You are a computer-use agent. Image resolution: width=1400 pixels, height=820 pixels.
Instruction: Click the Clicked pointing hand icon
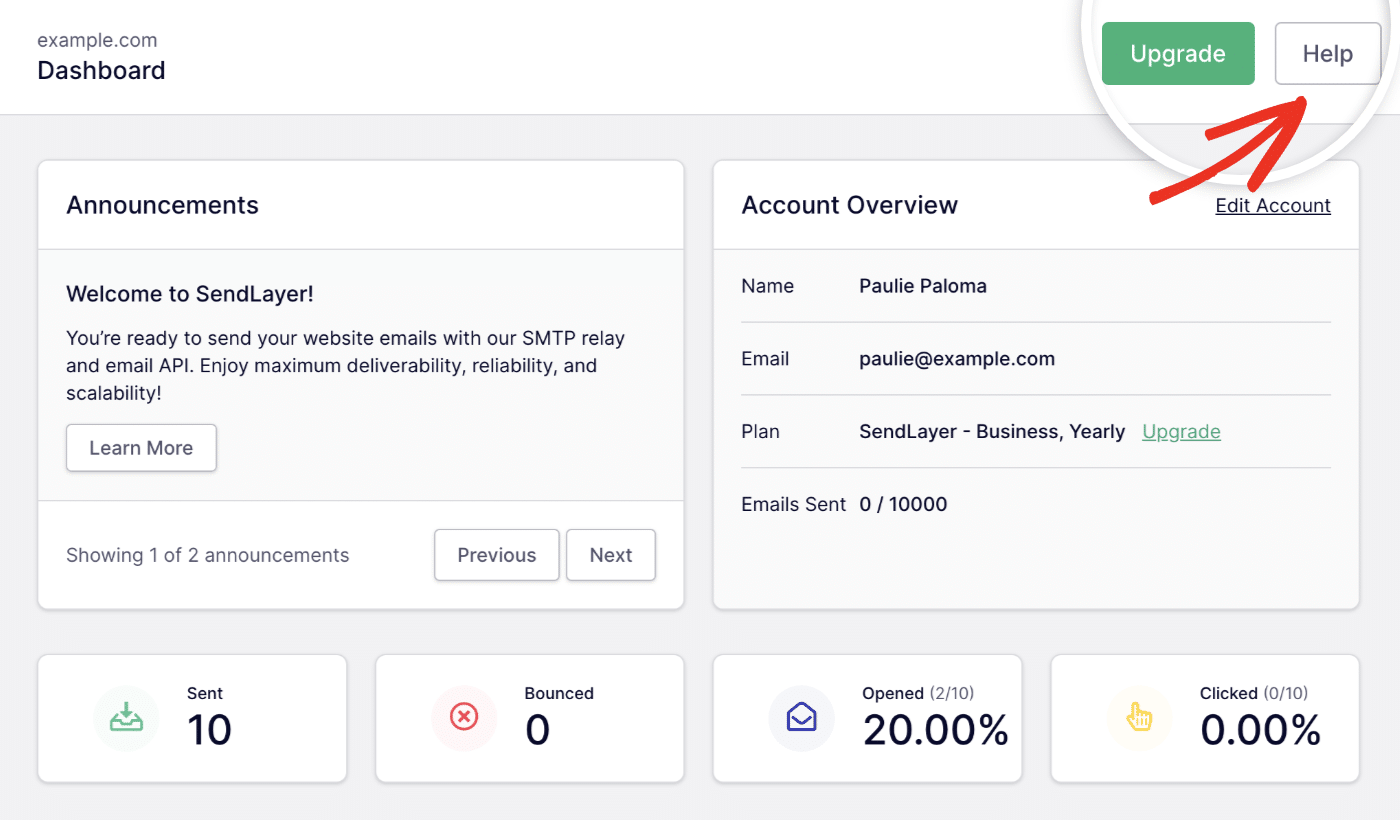pyautogui.click(x=1140, y=717)
